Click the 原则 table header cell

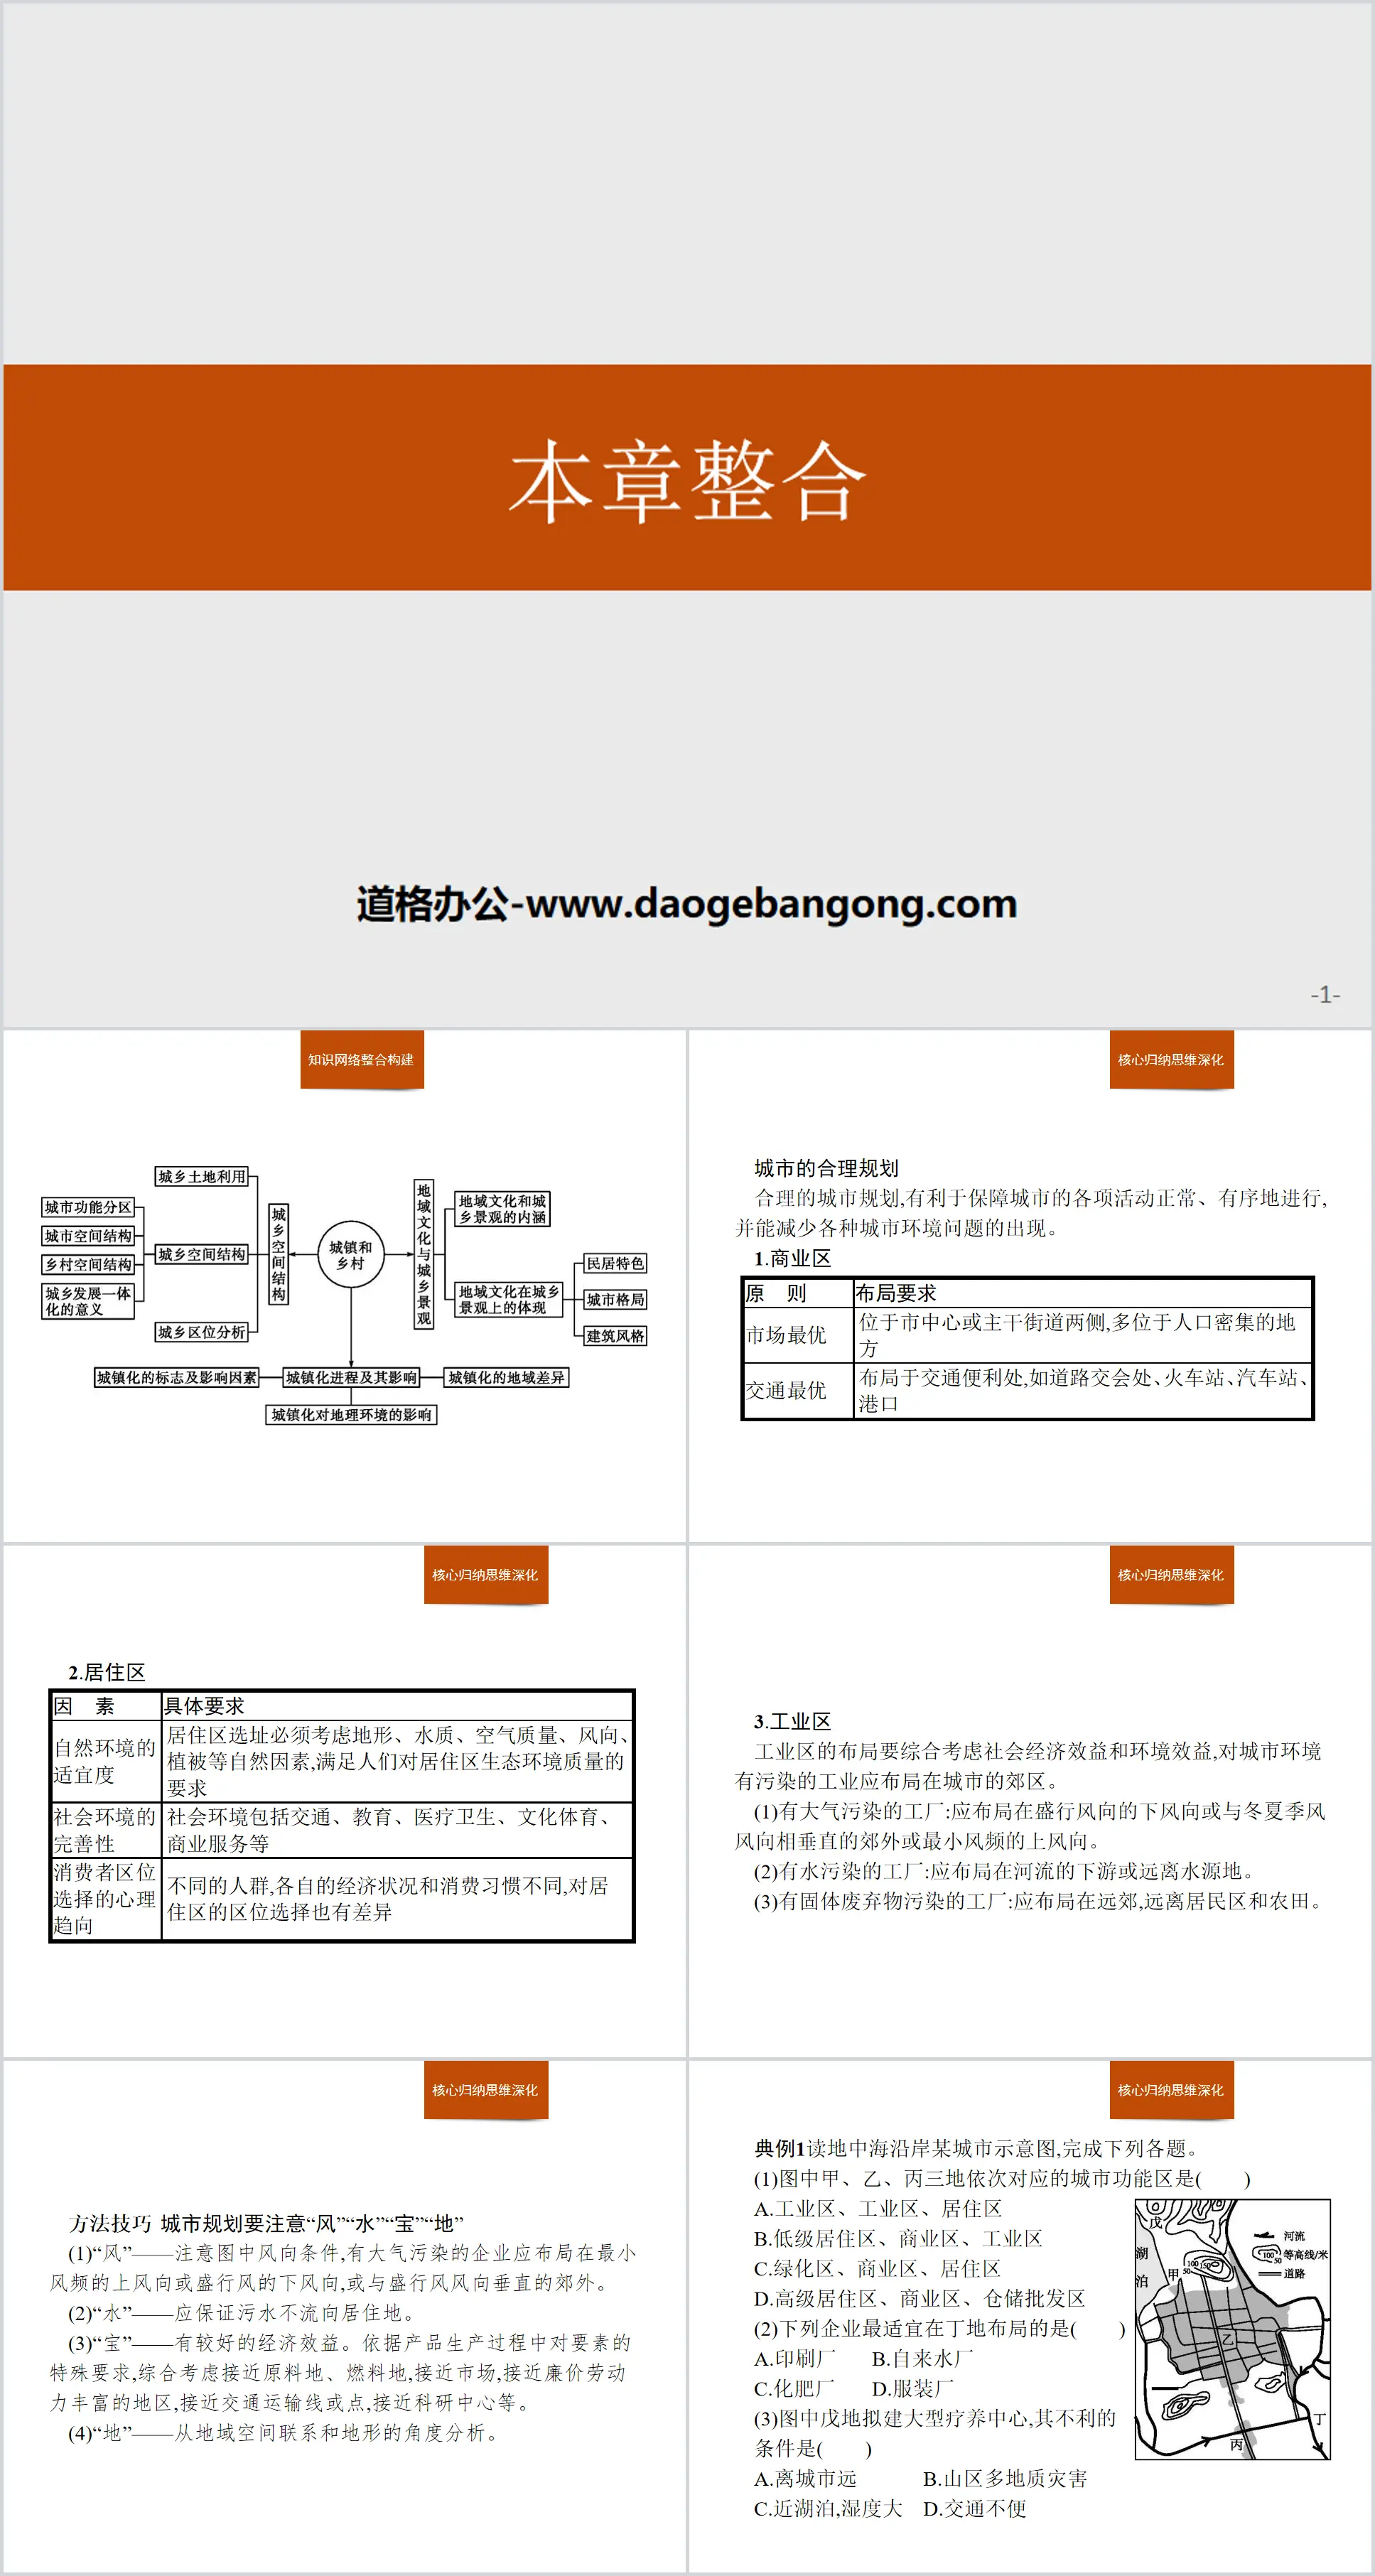[798, 1293]
